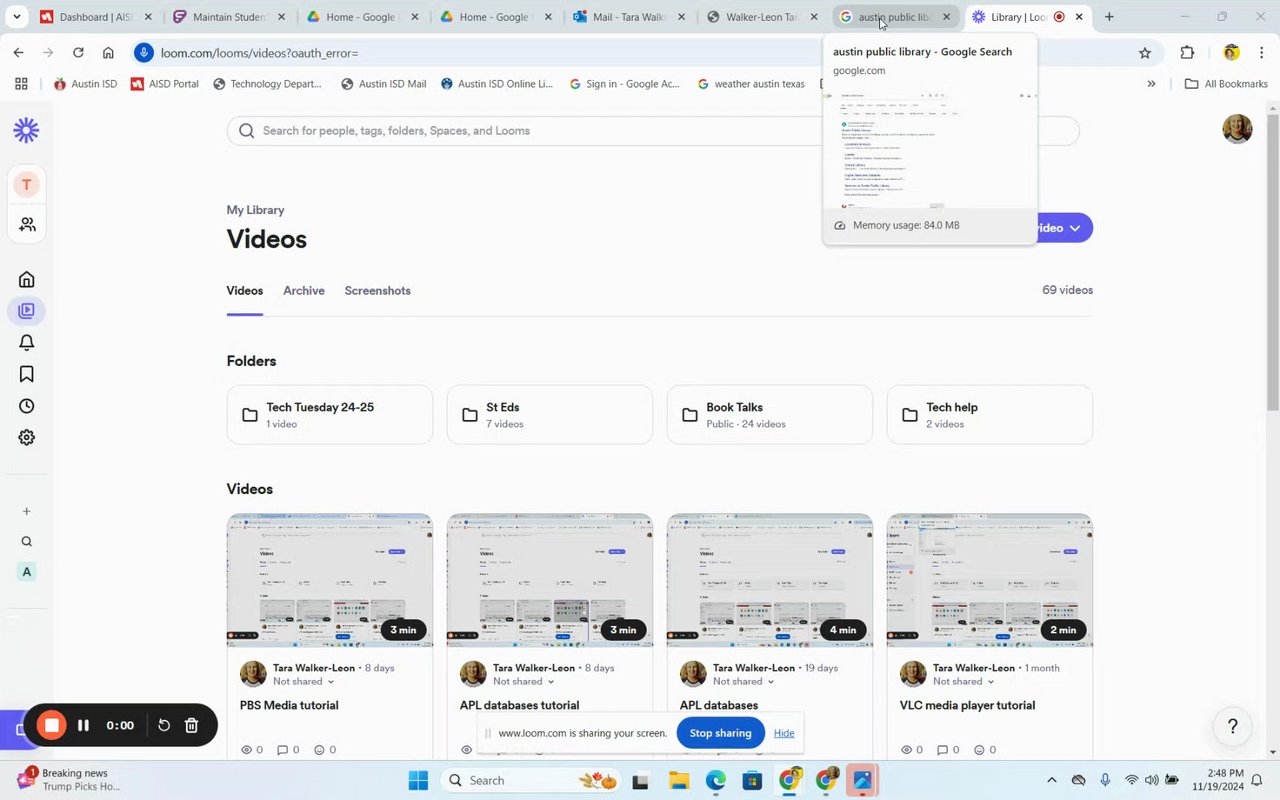Go back with browser back arrow
Viewport: 1280px width, 800px height.
click(18, 53)
